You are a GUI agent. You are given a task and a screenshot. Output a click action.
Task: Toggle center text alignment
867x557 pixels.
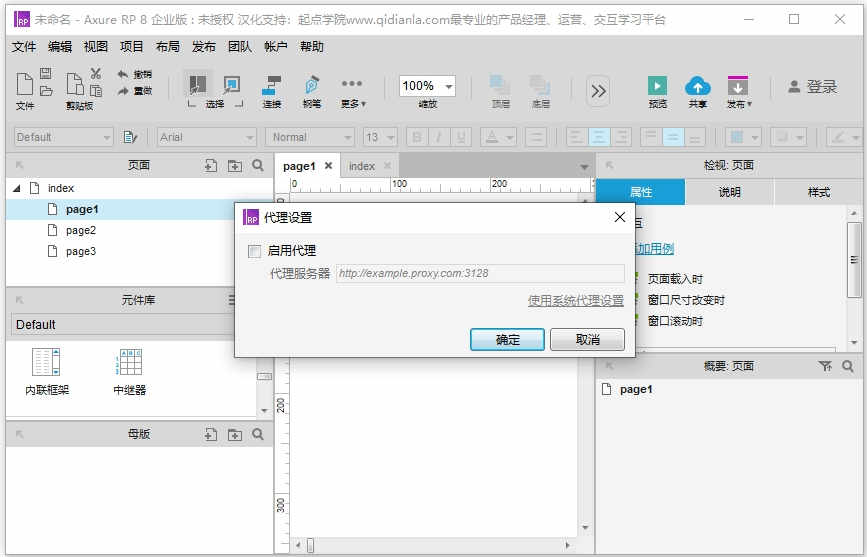point(598,137)
